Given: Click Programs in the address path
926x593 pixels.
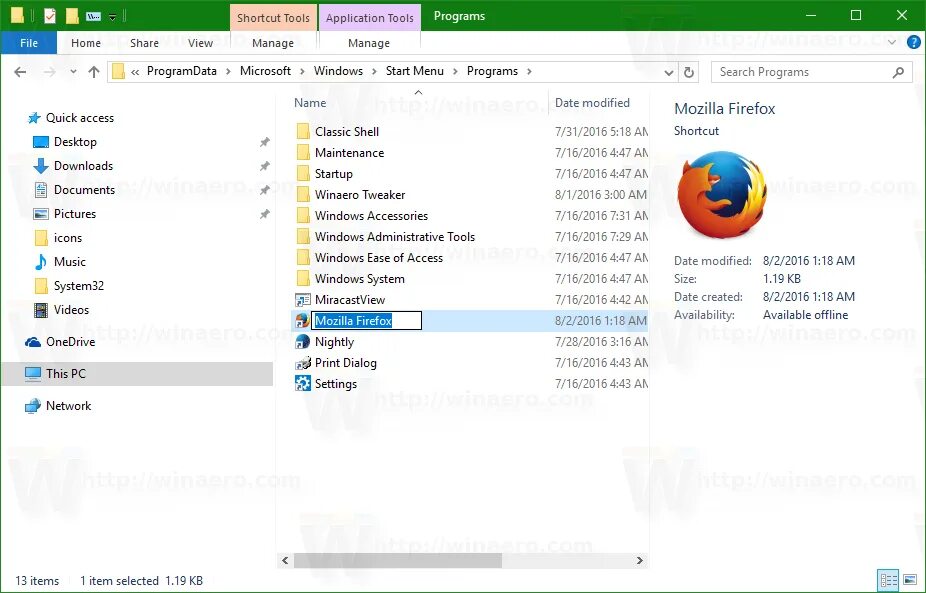Looking at the screenshot, I should coord(493,71).
